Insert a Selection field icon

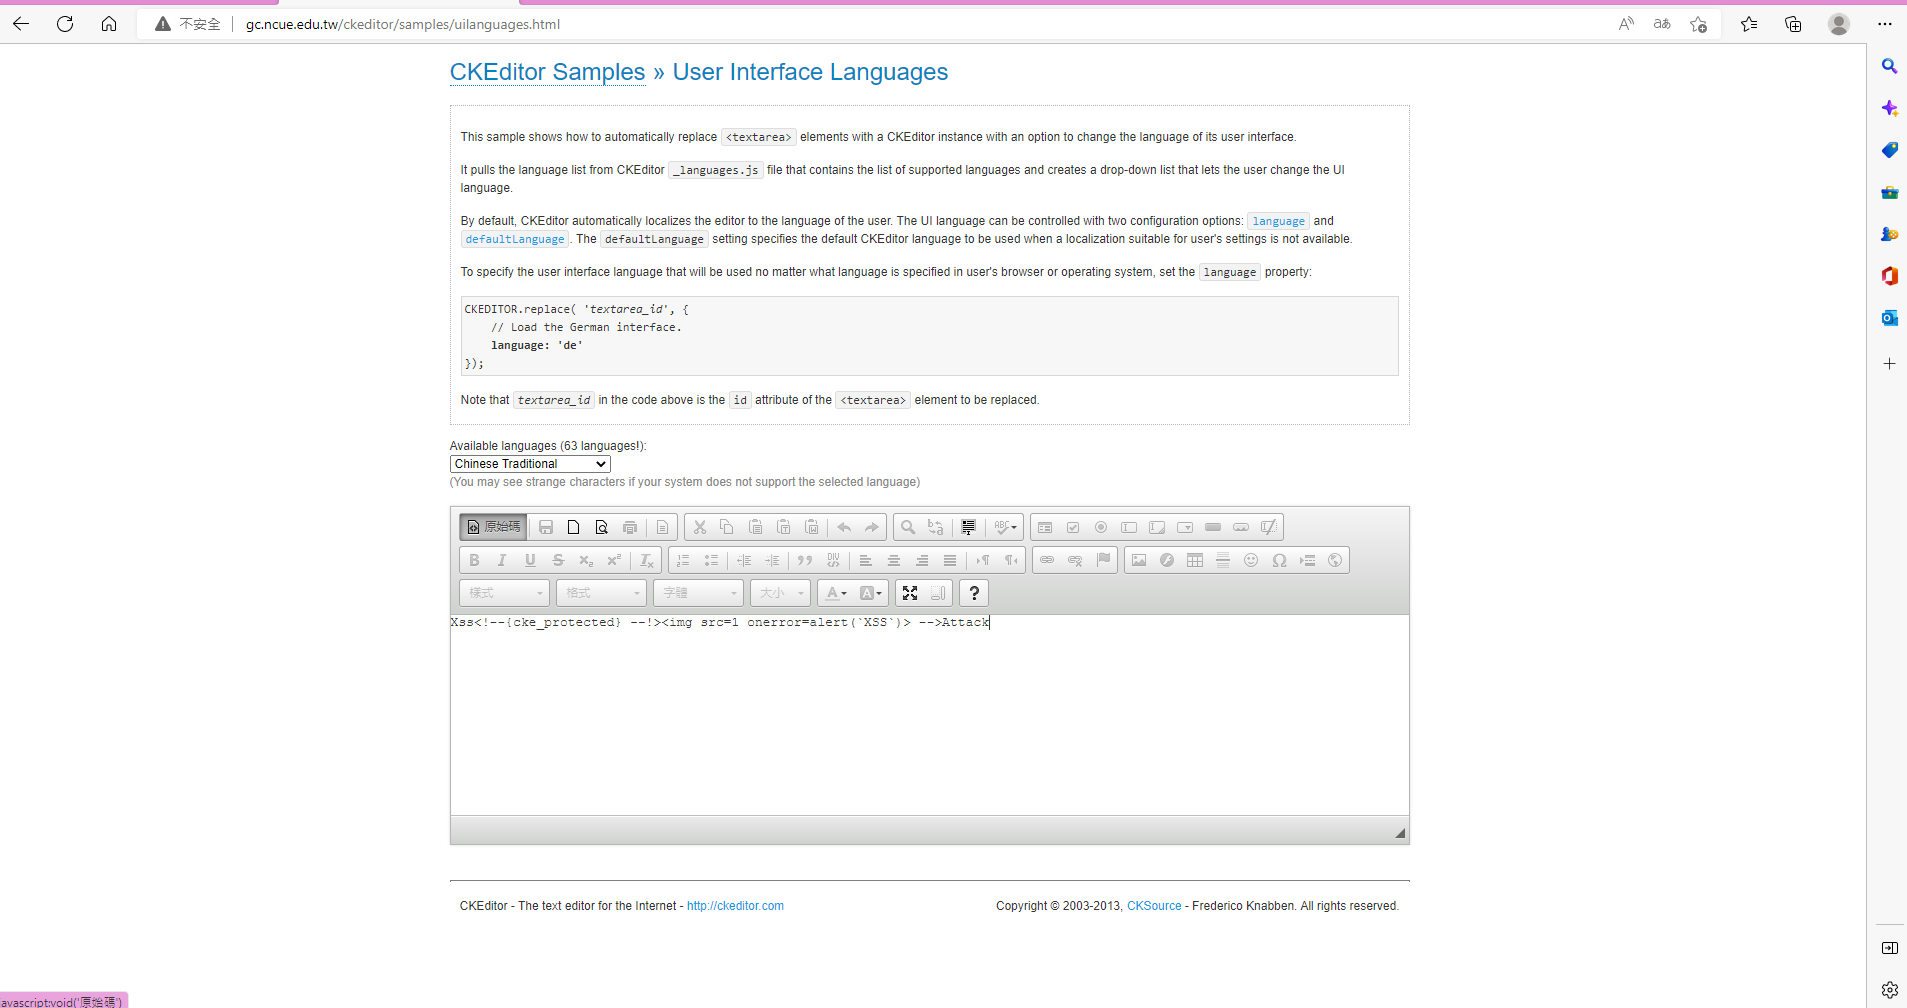coord(1185,527)
